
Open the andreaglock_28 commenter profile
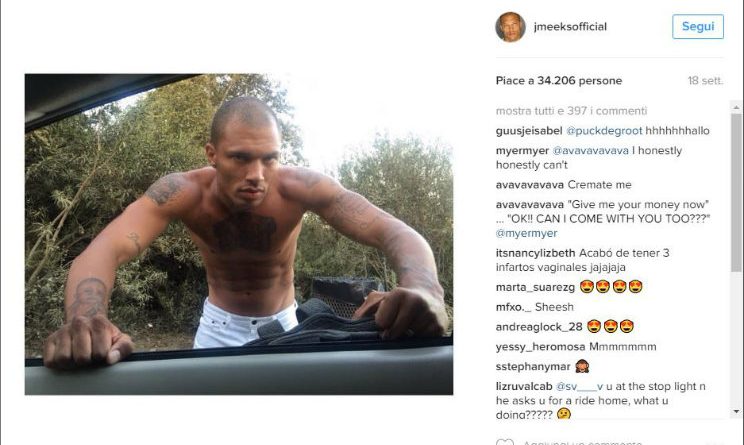coord(539,327)
